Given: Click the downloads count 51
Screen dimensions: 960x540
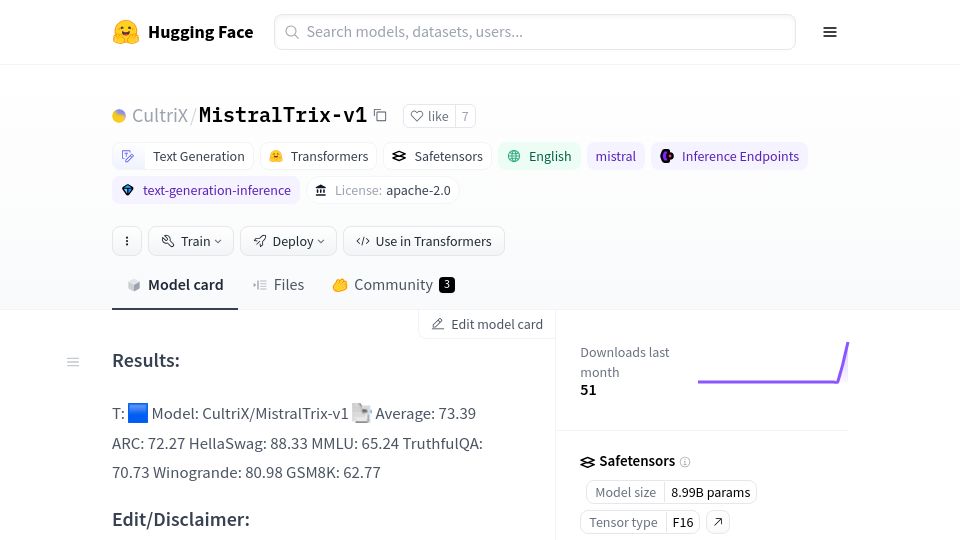Looking at the screenshot, I should point(588,390).
